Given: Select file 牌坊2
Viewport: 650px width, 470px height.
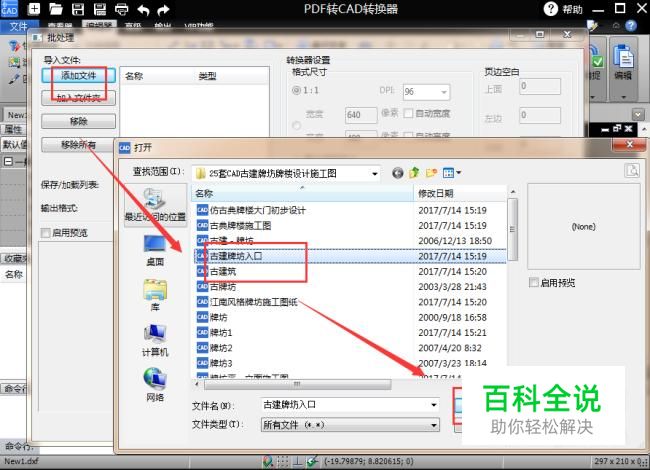Looking at the screenshot, I should tap(214, 348).
